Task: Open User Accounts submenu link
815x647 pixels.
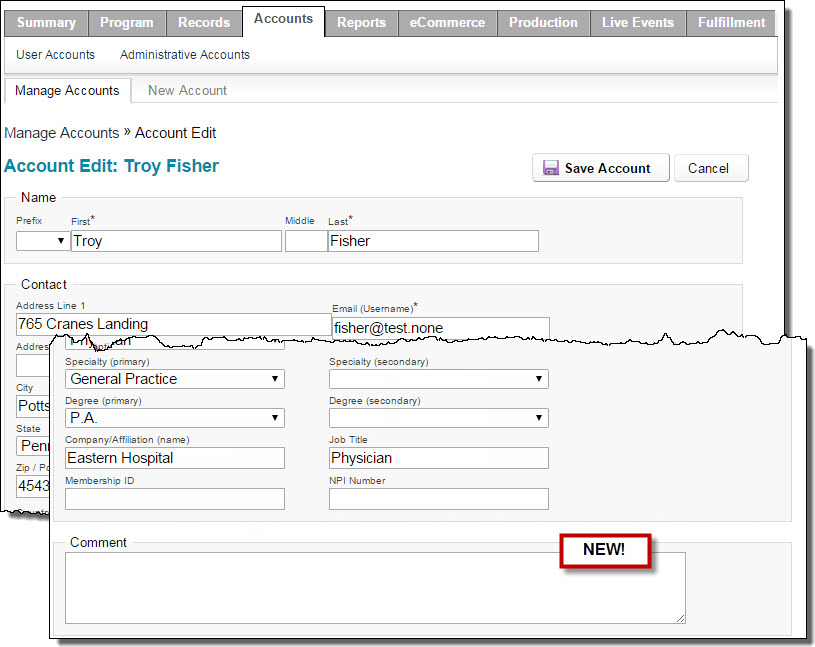Action: (56, 55)
